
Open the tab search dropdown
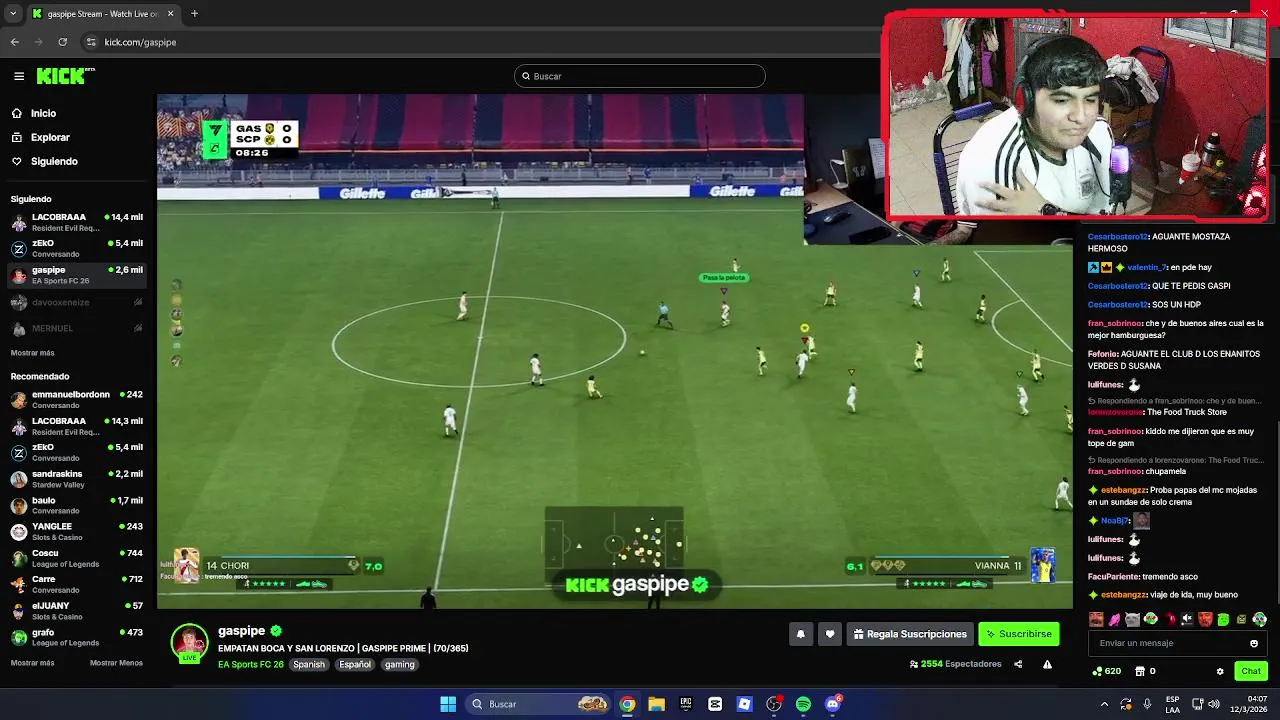[13, 14]
